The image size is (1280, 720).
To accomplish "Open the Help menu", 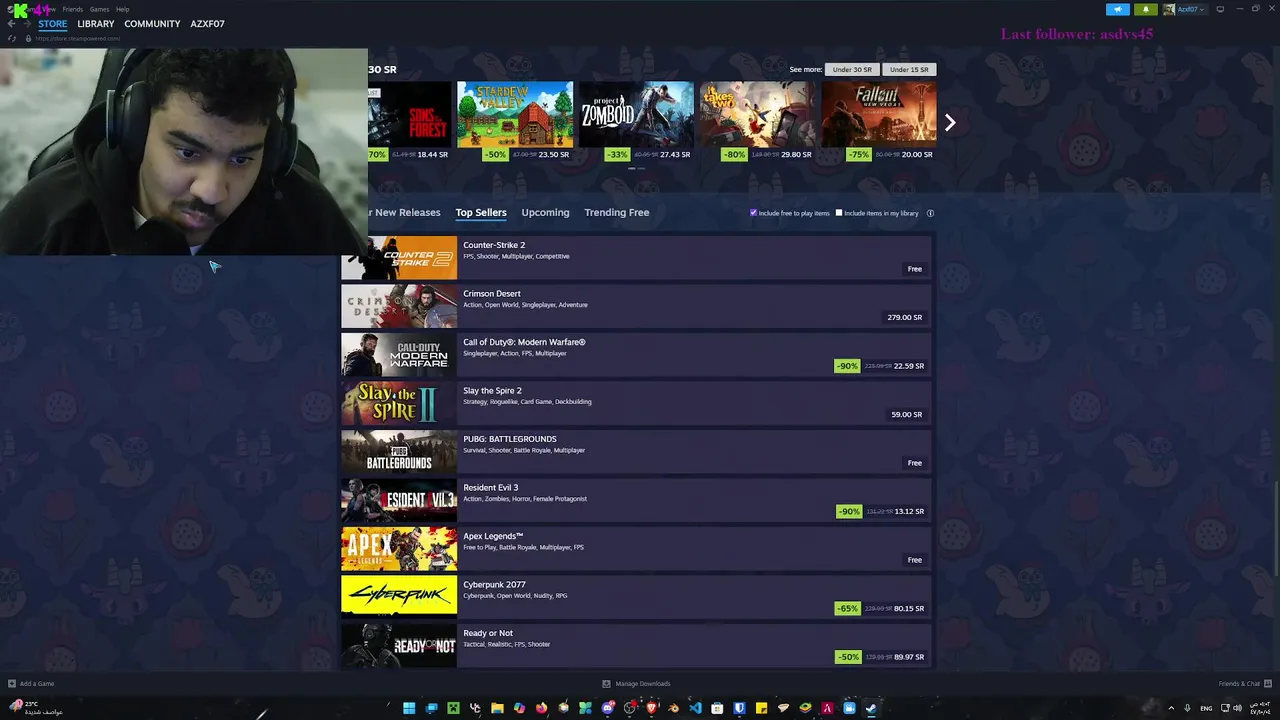I will pos(122,9).
